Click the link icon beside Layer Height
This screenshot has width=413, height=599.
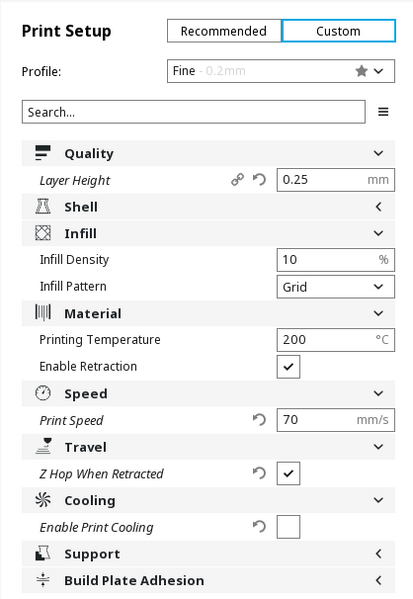pos(237,180)
